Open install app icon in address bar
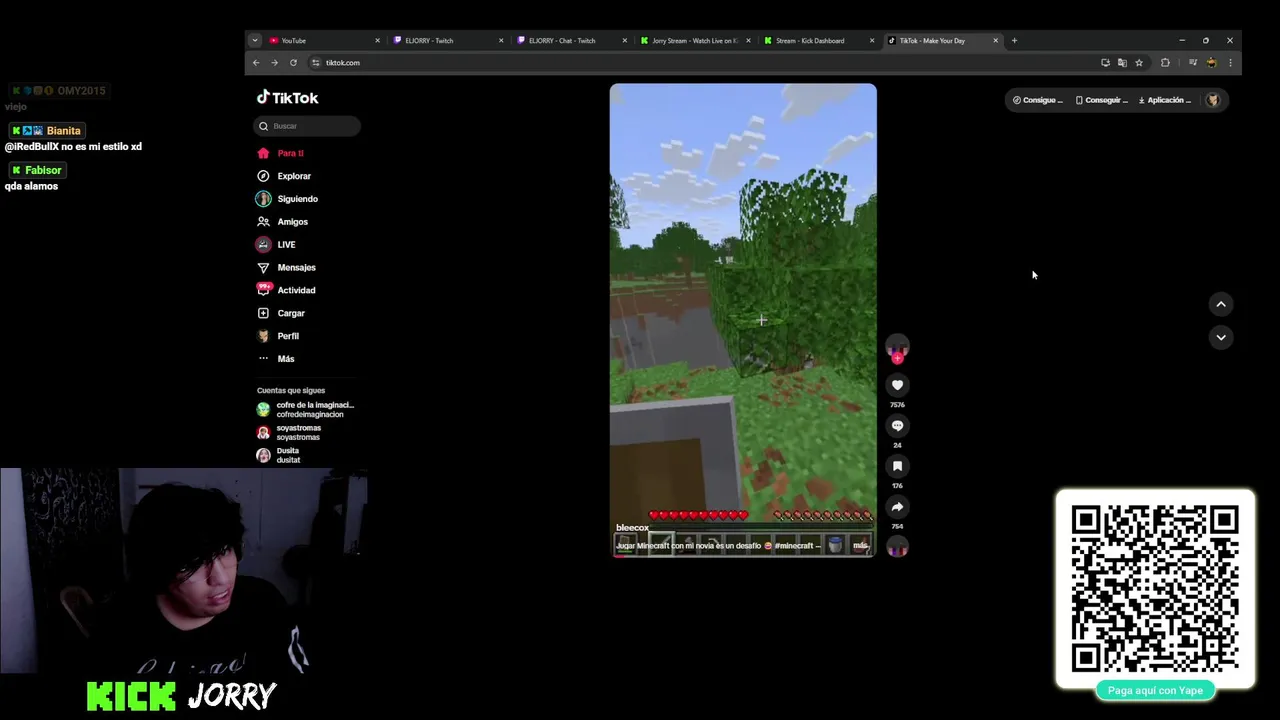This screenshot has width=1280, height=720. [x=1105, y=63]
